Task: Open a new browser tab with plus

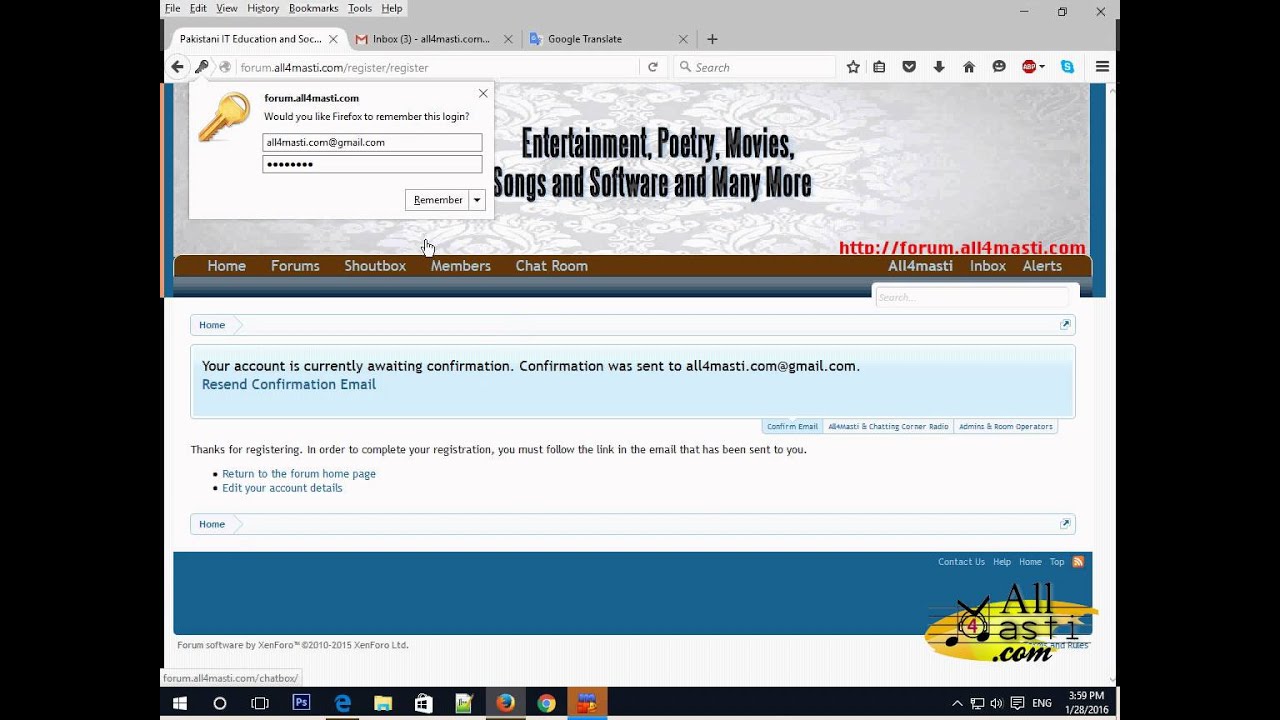Action: click(712, 39)
